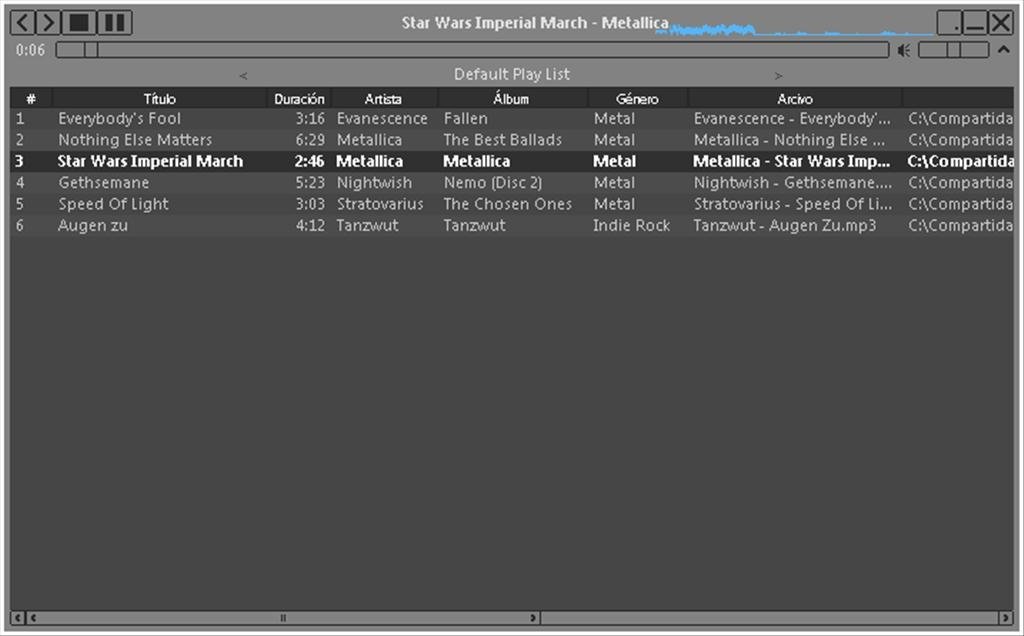Click the horizontal scrollbar thumb
Screen dimensions: 1024x636
[283, 618]
